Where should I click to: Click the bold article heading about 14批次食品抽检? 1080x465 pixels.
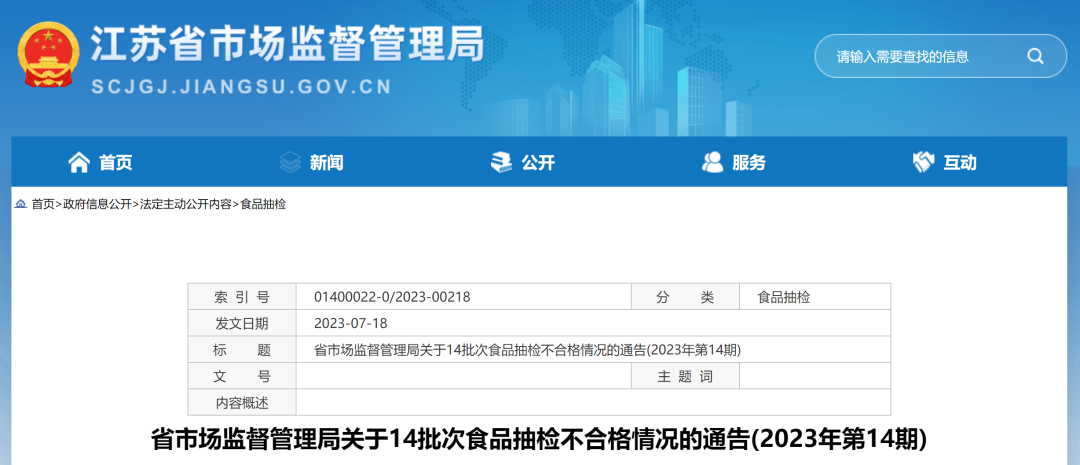(539, 439)
